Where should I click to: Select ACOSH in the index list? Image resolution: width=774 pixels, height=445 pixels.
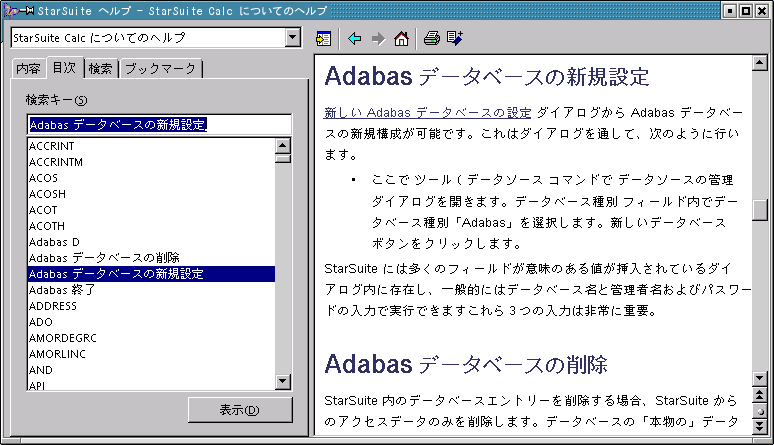[151, 194]
